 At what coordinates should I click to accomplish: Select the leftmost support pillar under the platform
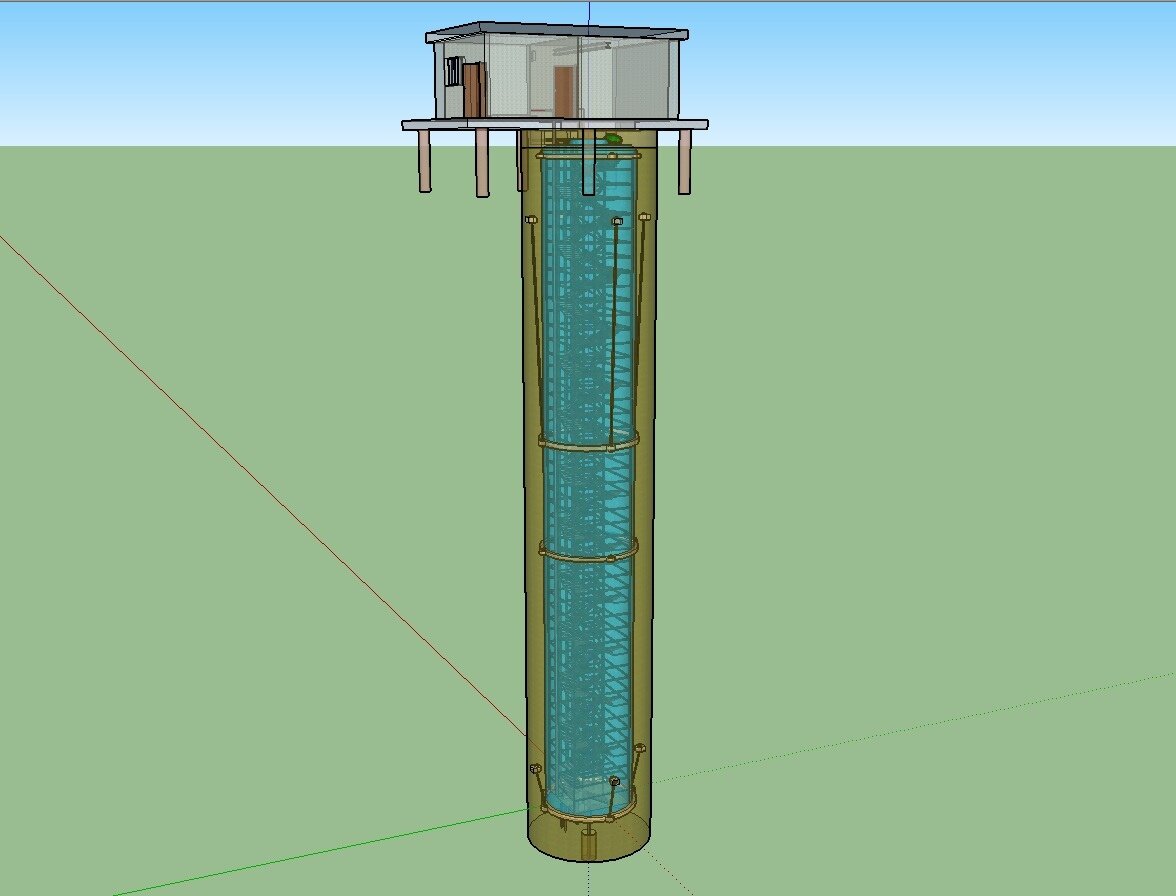(424, 161)
